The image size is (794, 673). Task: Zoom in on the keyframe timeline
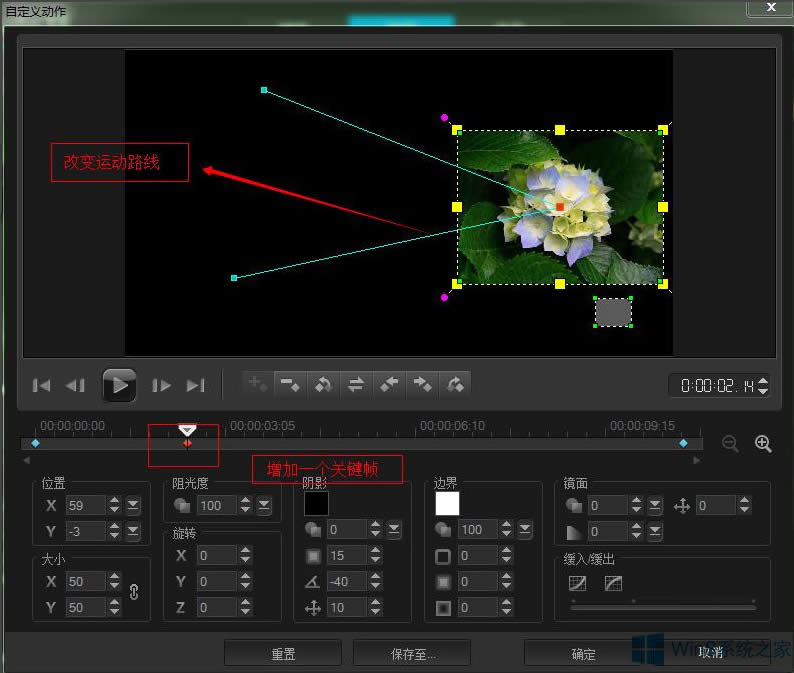click(763, 444)
